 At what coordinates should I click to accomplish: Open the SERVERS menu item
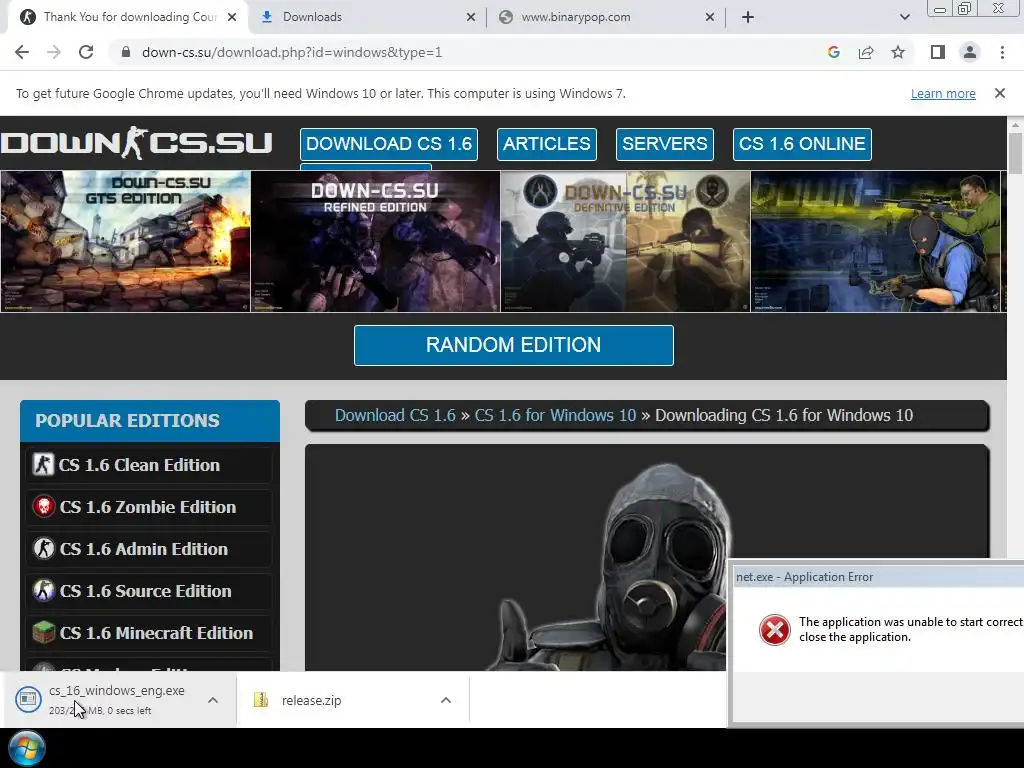pyautogui.click(x=664, y=144)
